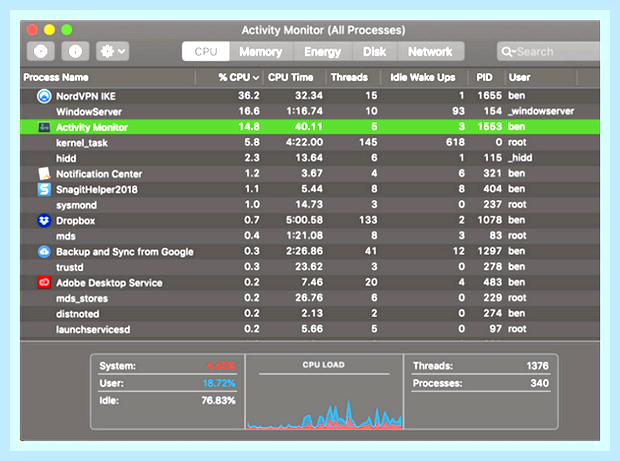Click the SnagitHelper2018 icon
The image size is (620, 461).
coord(44,189)
